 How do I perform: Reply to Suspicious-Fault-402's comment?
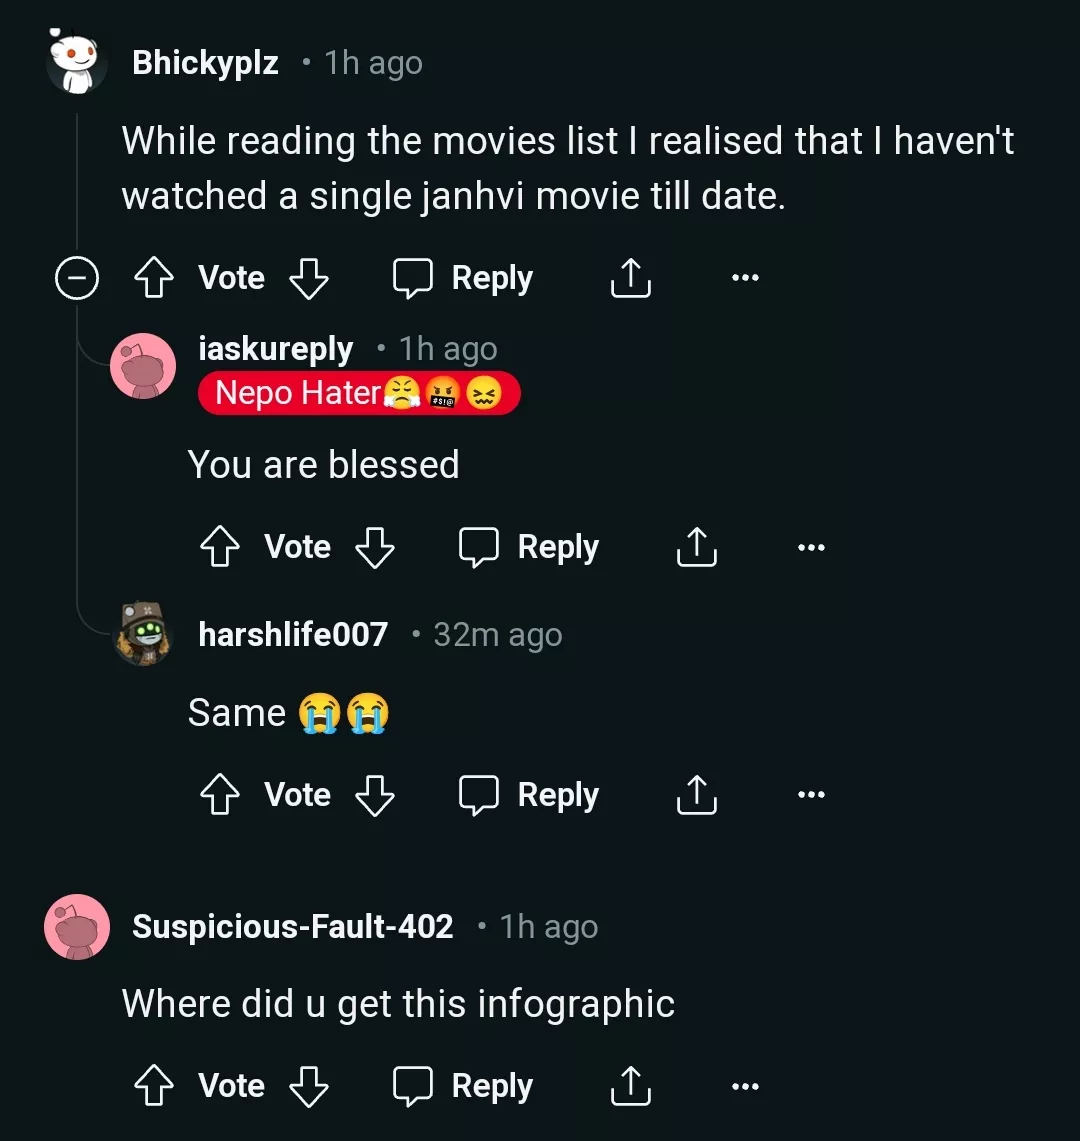click(x=463, y=1086)
